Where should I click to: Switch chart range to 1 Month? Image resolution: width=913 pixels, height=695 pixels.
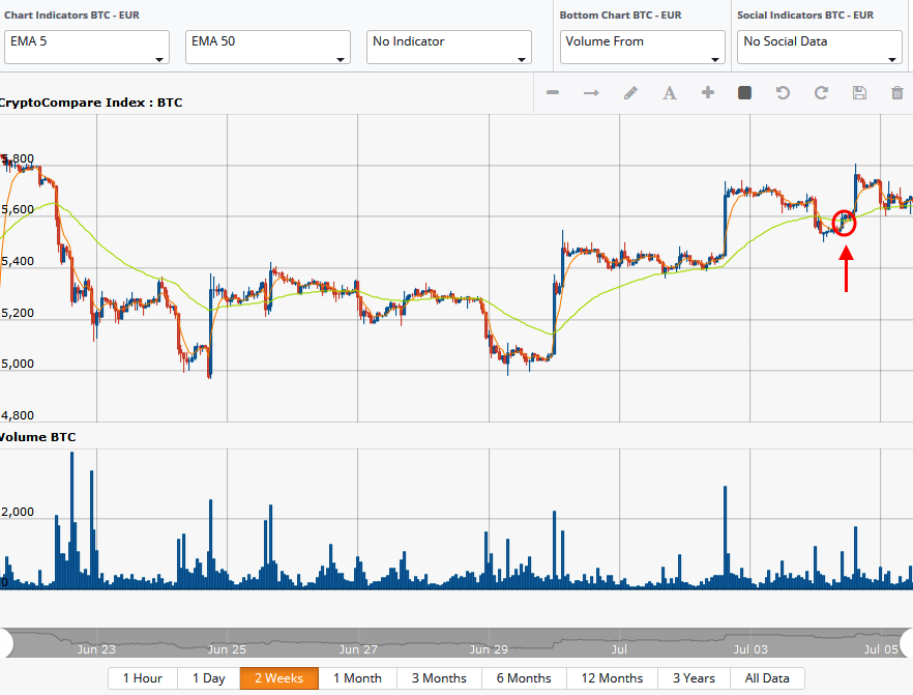(x=358, y=678)
